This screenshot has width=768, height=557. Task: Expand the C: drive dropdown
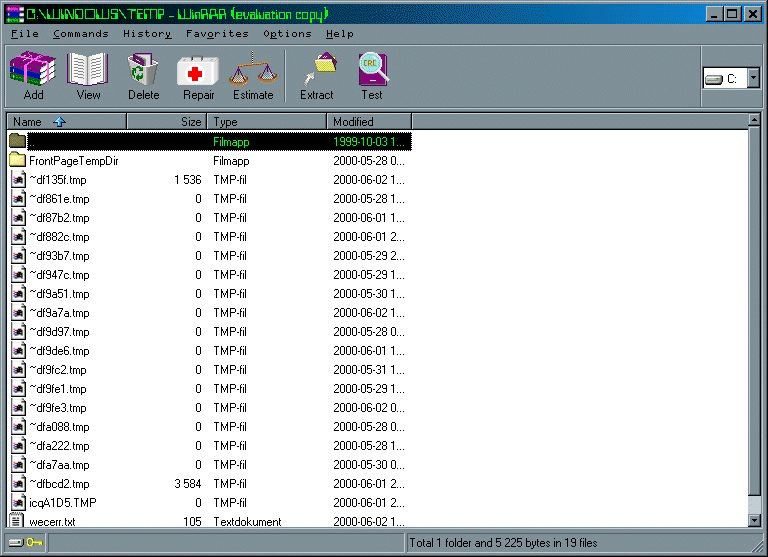point(753,78)
